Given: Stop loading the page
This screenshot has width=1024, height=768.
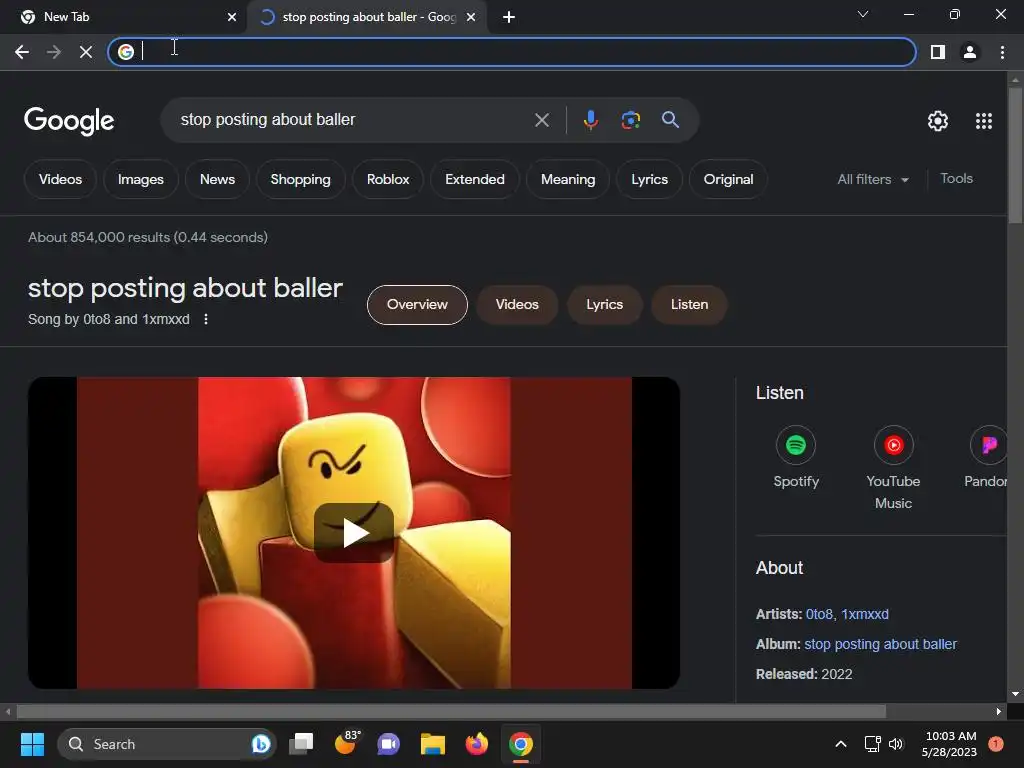Looking at the screenshot, I should (x=86, y=52).
